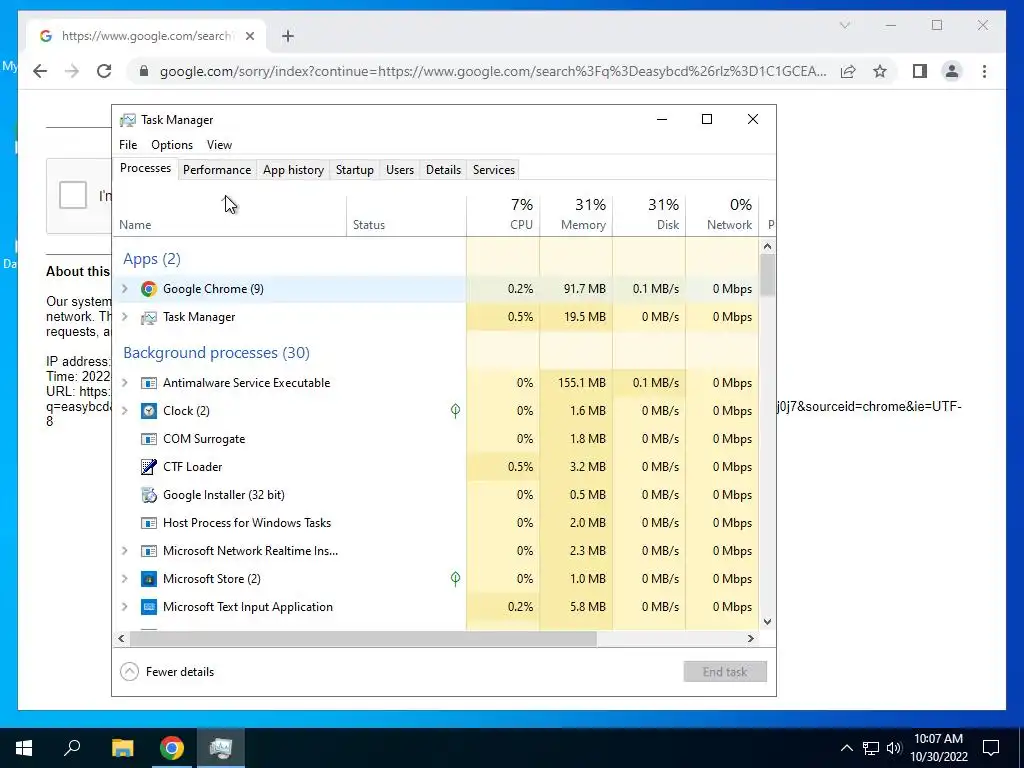Open the View menu in Task Manager
1024x768 pixels.
[219, 145]
